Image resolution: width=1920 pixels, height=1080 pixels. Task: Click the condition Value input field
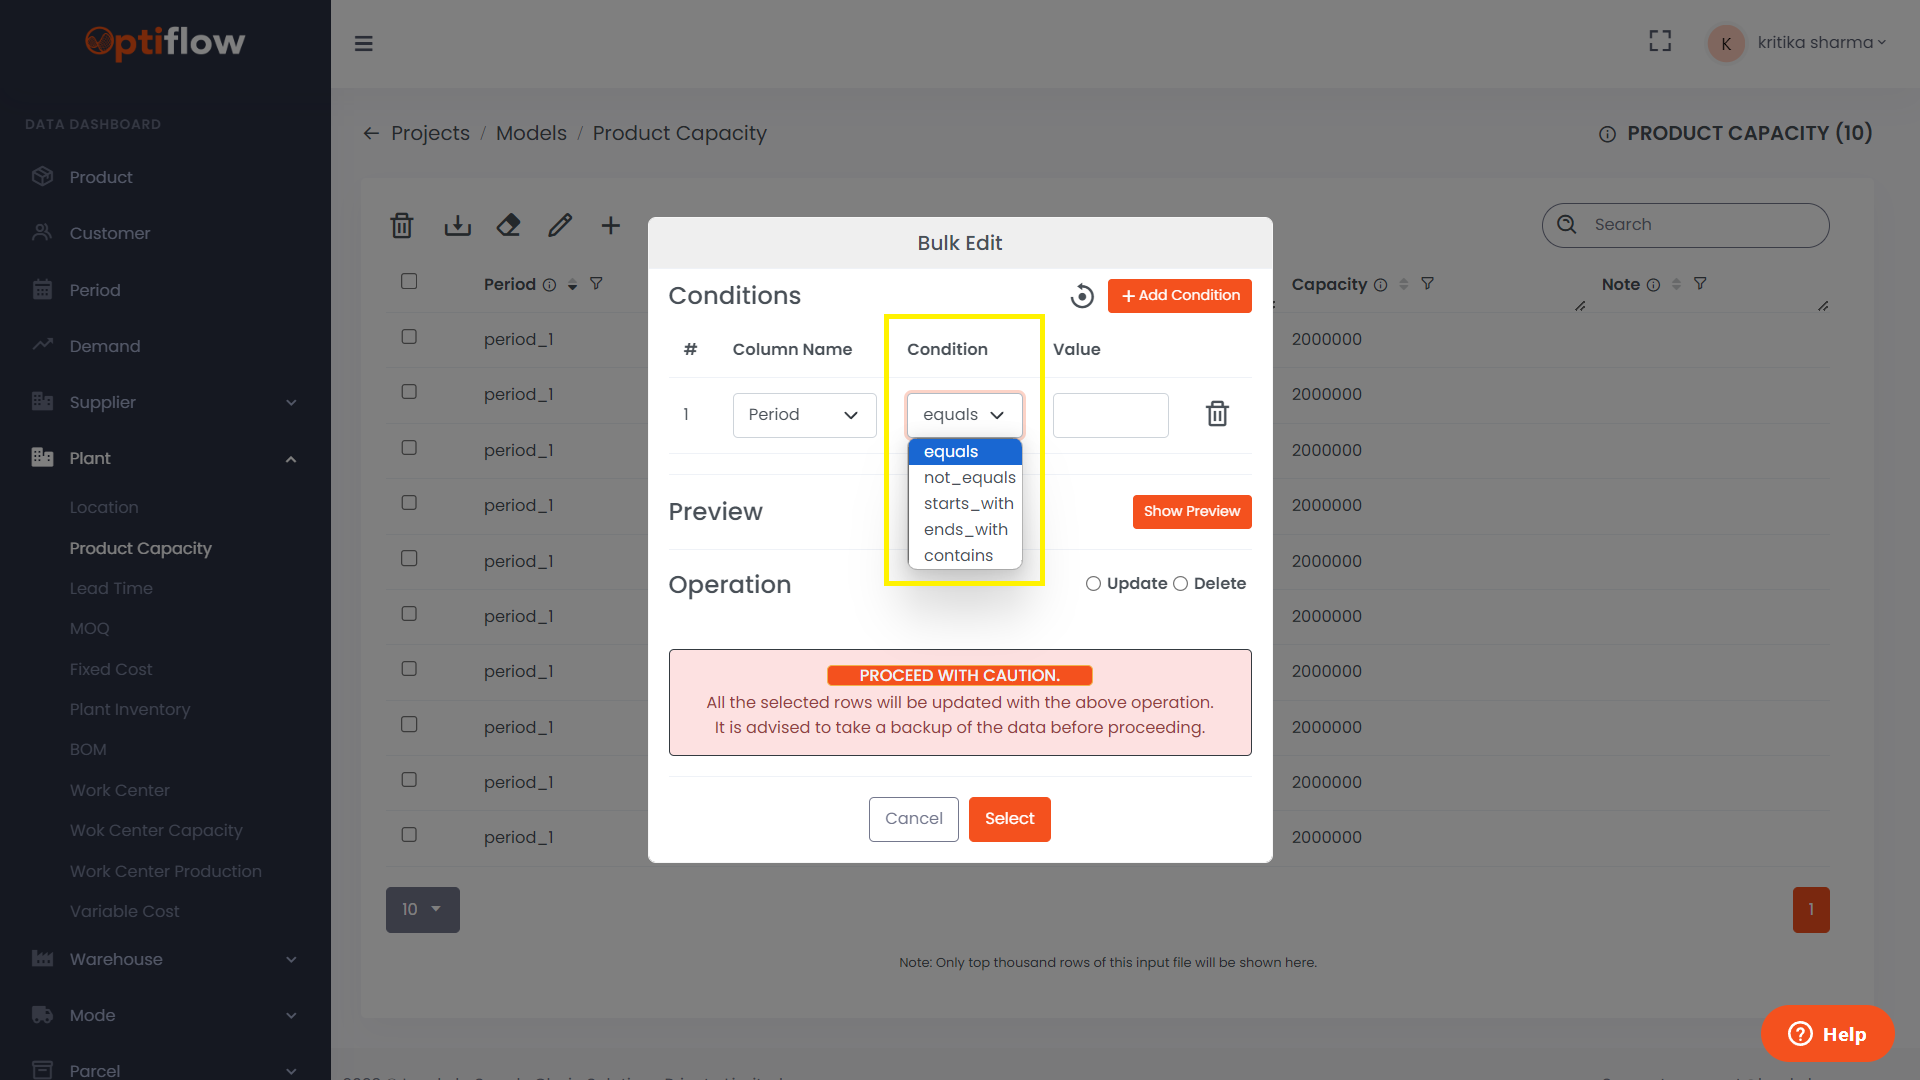1110,415
